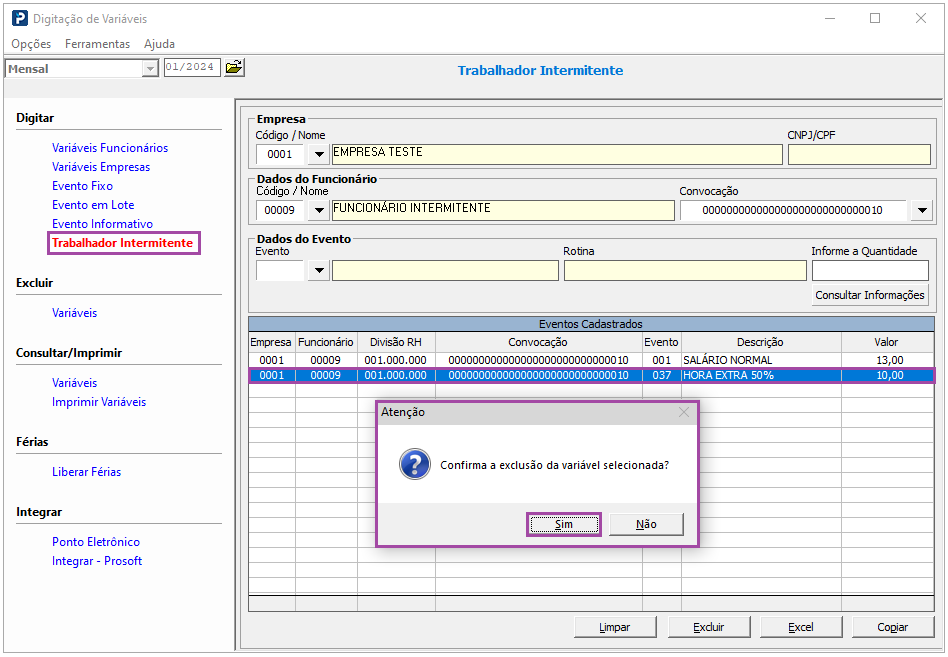Click the Funcionário código field 00009
Screen dimensions: 948x657
[x=280, y=210]
